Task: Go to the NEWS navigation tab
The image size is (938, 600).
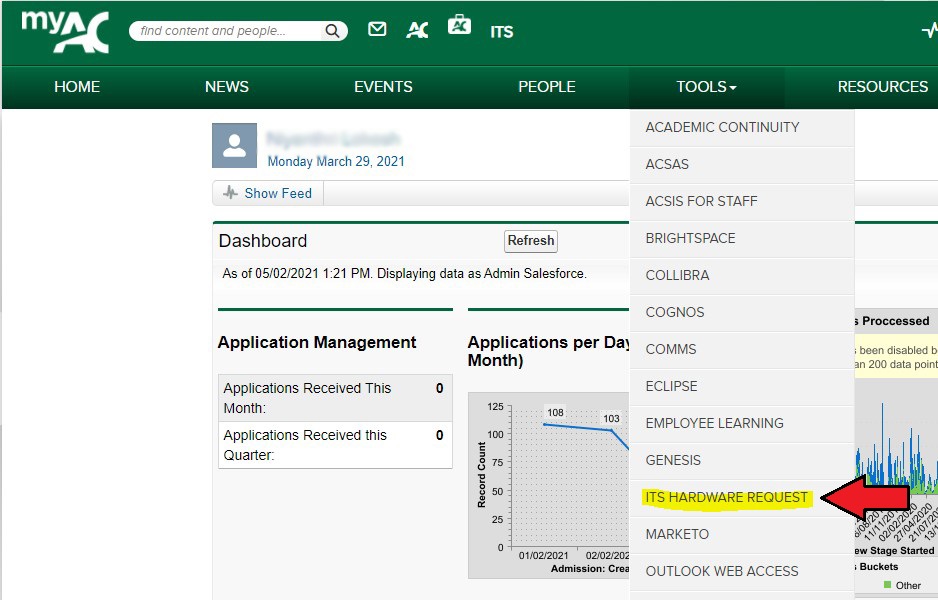Action: pyautogui.click(x=227, y=87)
